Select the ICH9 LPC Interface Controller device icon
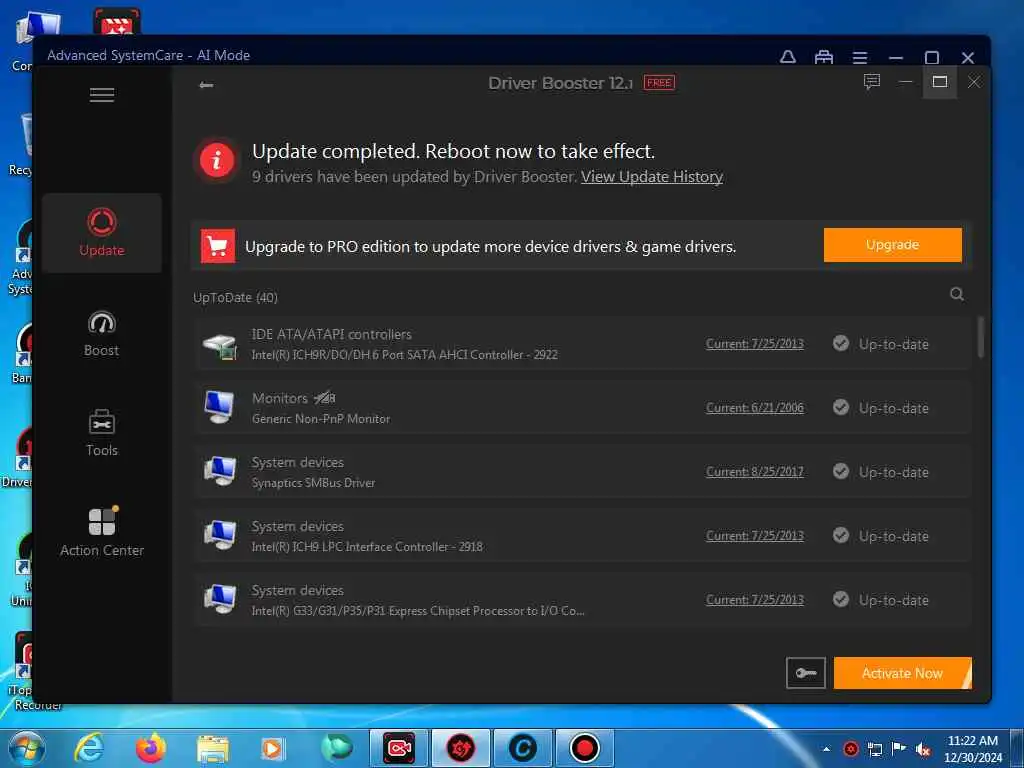 coord(219,535)
